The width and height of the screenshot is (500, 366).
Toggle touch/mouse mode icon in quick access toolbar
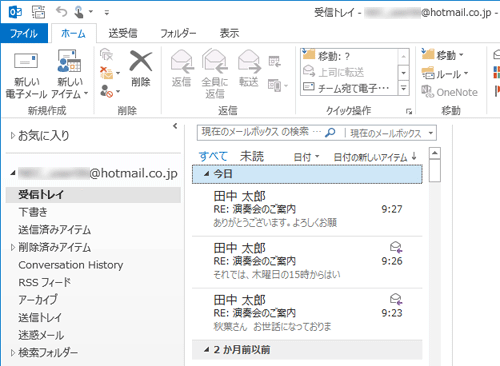pos(79,12)
